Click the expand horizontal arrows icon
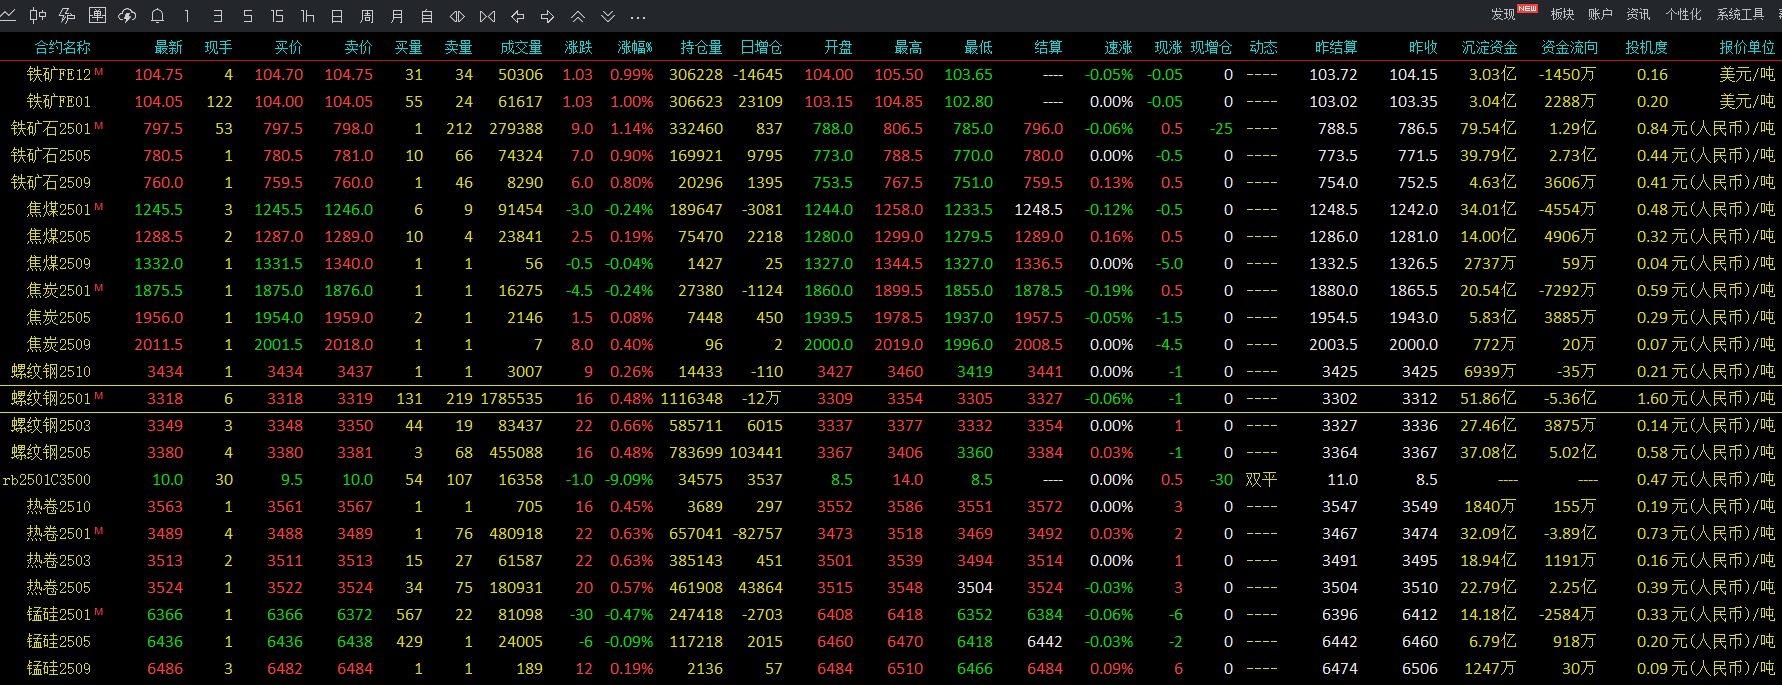The height and width of the screenshot is (685, 1782). 457,16
